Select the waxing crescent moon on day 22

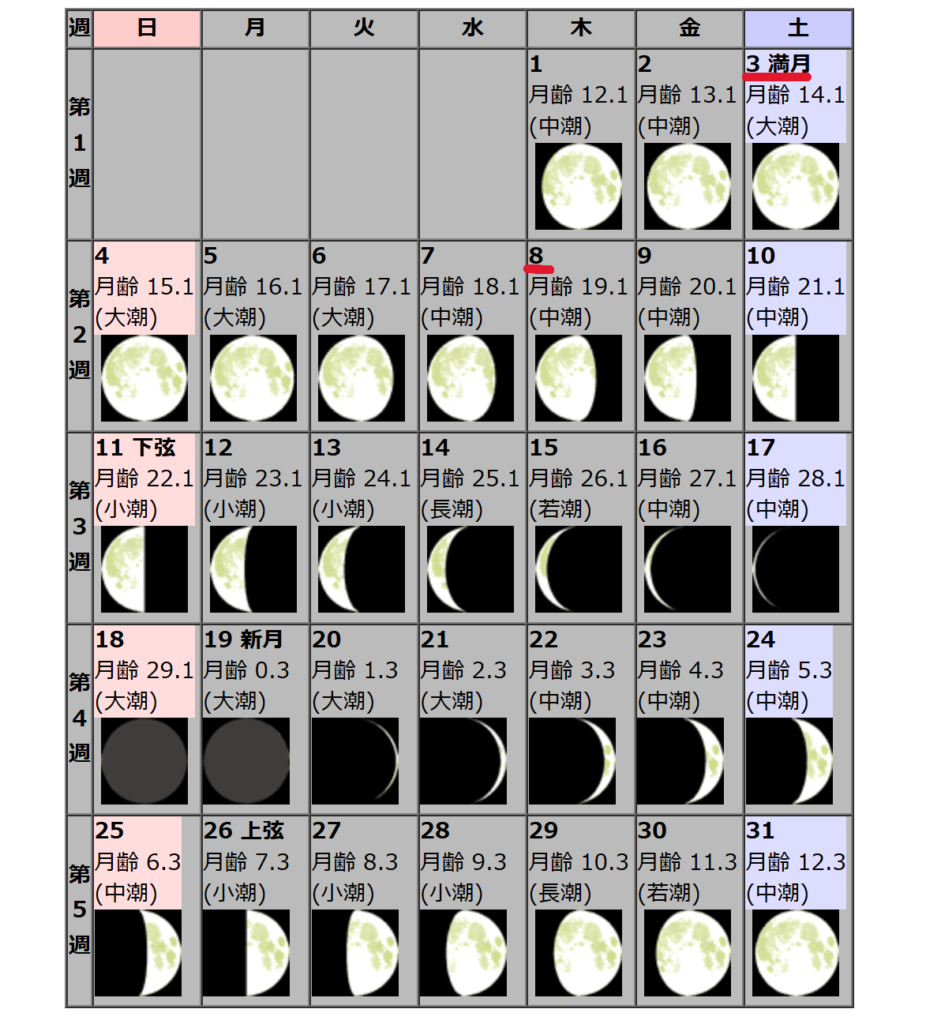pos(578,761)
